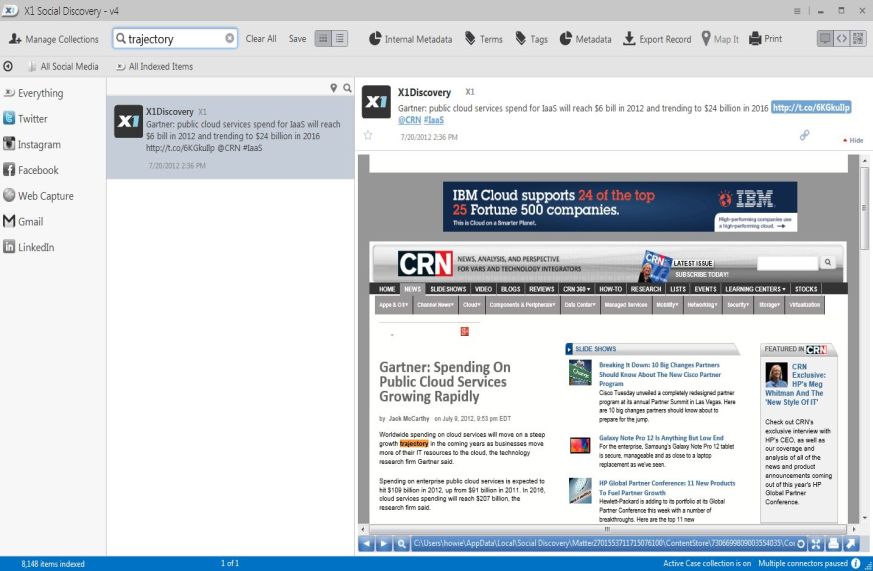Expand preview to full screen
The image size is (873, 571).
pyautogui.click(x=816, y=544)
